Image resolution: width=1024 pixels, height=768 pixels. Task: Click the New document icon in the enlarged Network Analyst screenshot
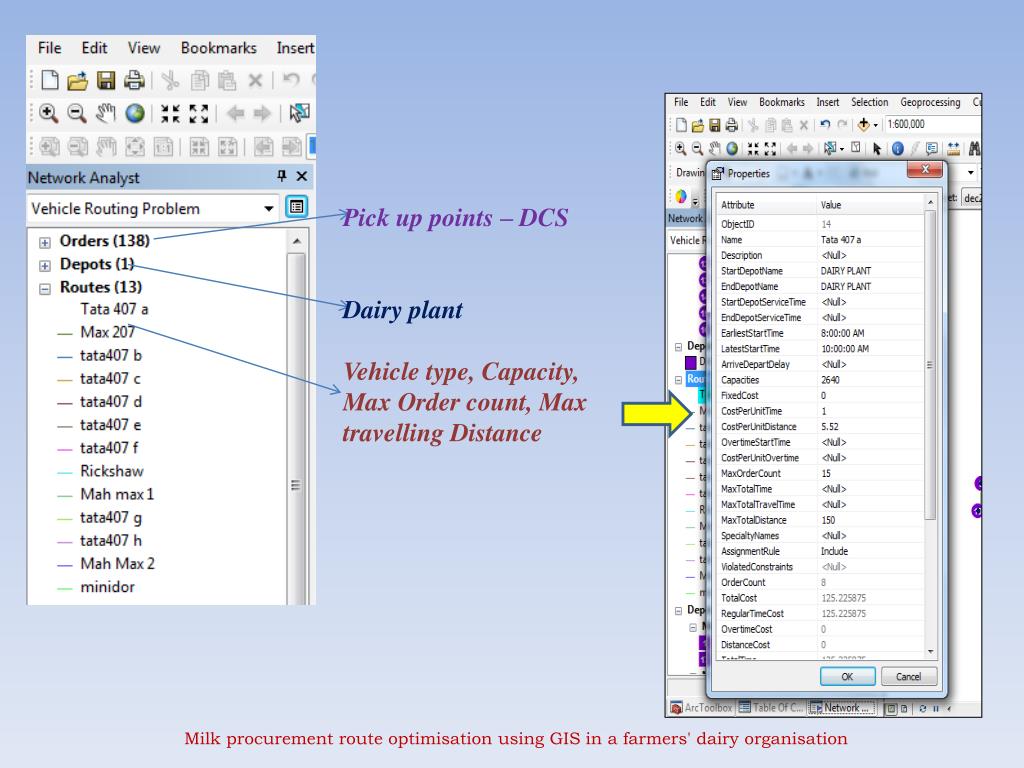pos(50,80)
